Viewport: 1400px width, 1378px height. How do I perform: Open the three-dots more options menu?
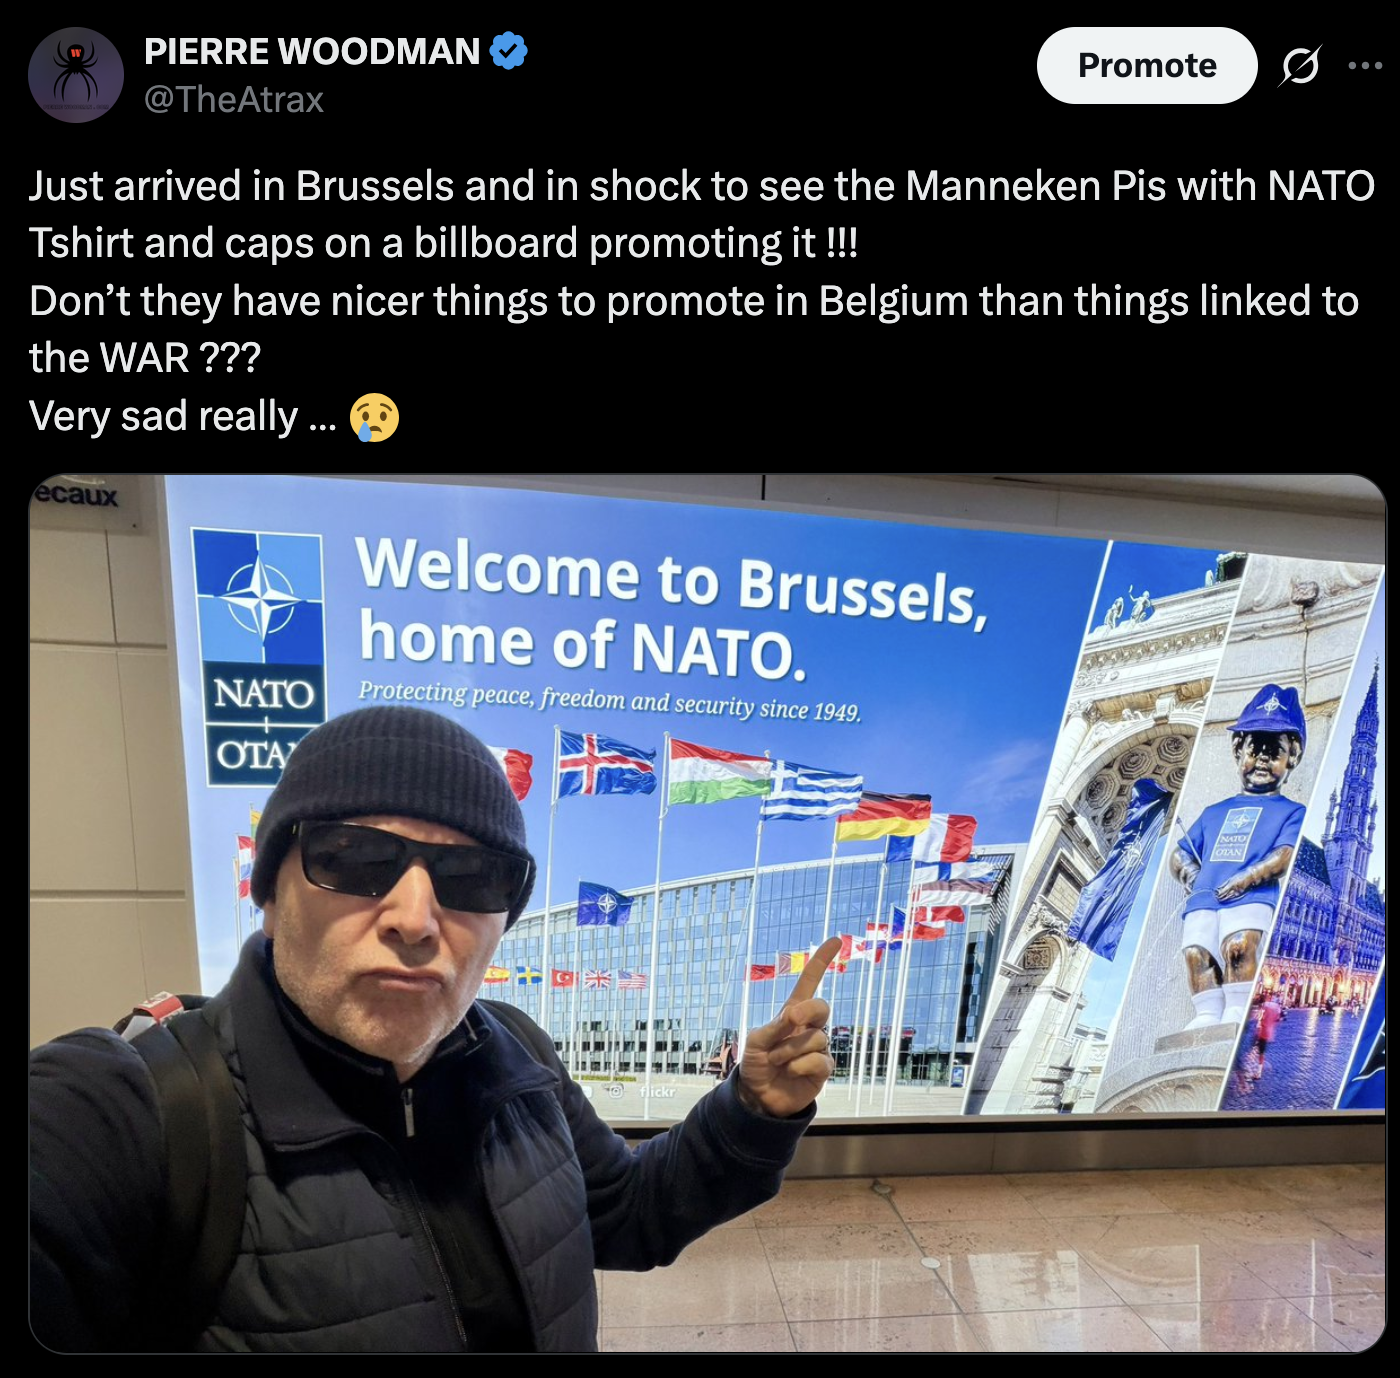(x=1365, y=66)
